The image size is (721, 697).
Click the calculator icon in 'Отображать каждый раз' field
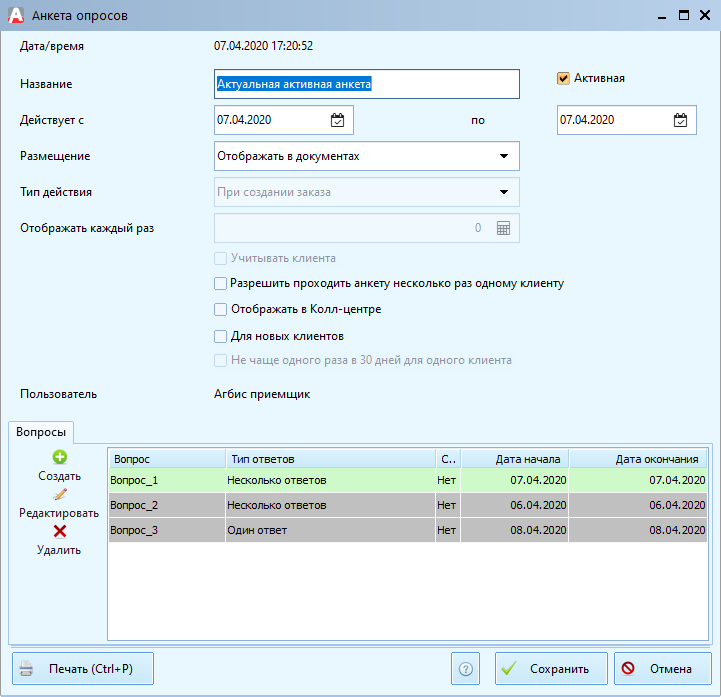(503, 228)
